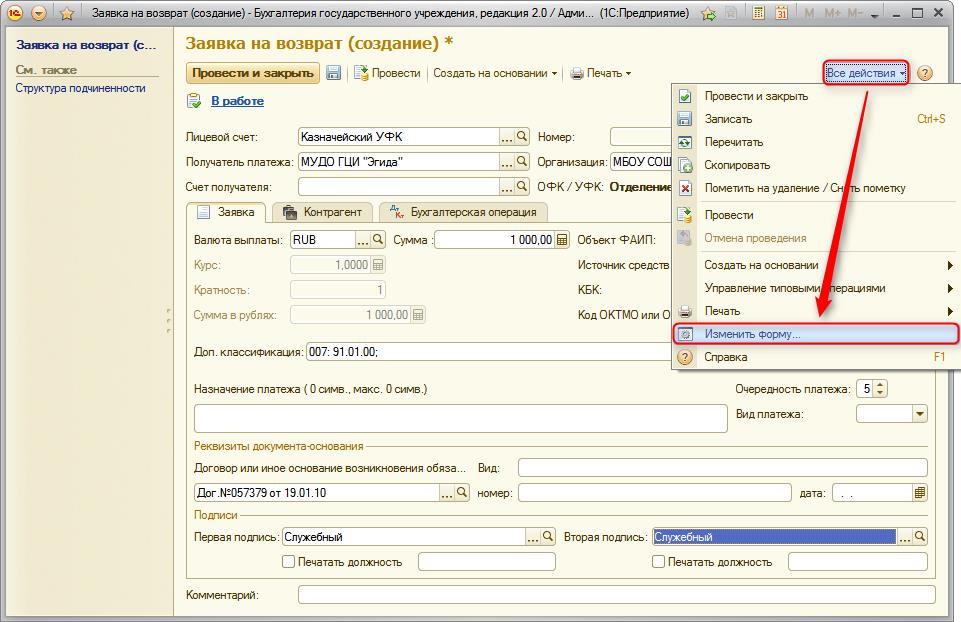Search Вторая подпись with magnifier icon

pyautogui.click(x=920, y=537)
